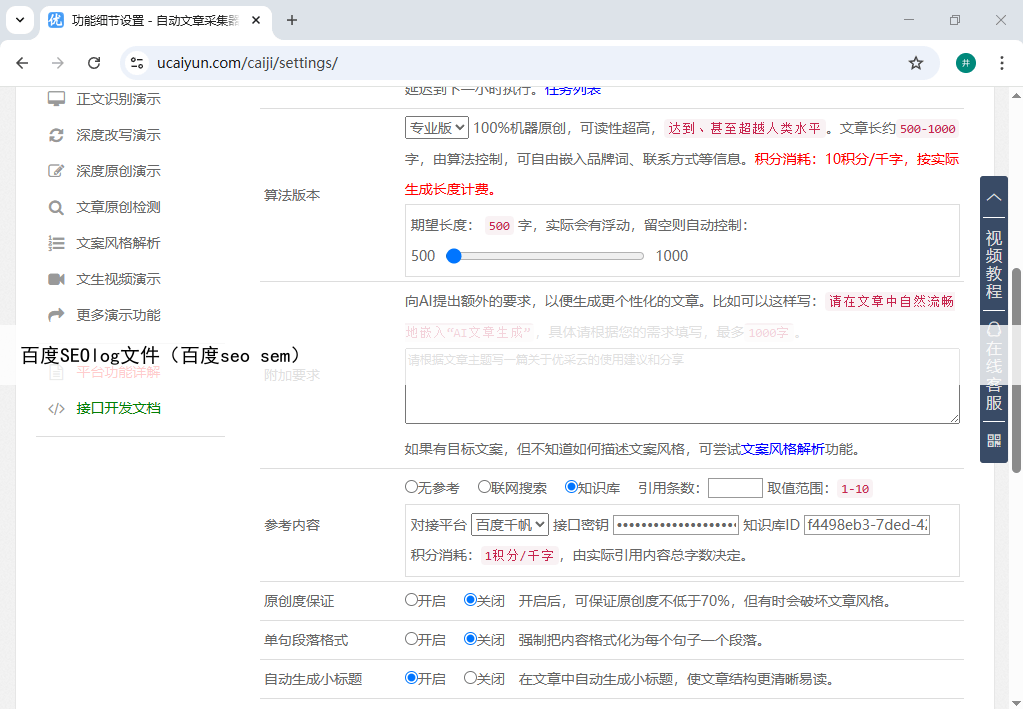Turn off 自动生成小标题 via 关闭
The height and width of the screenshot is (709, 1023).
pyautogui.click(x=470, y=678)
